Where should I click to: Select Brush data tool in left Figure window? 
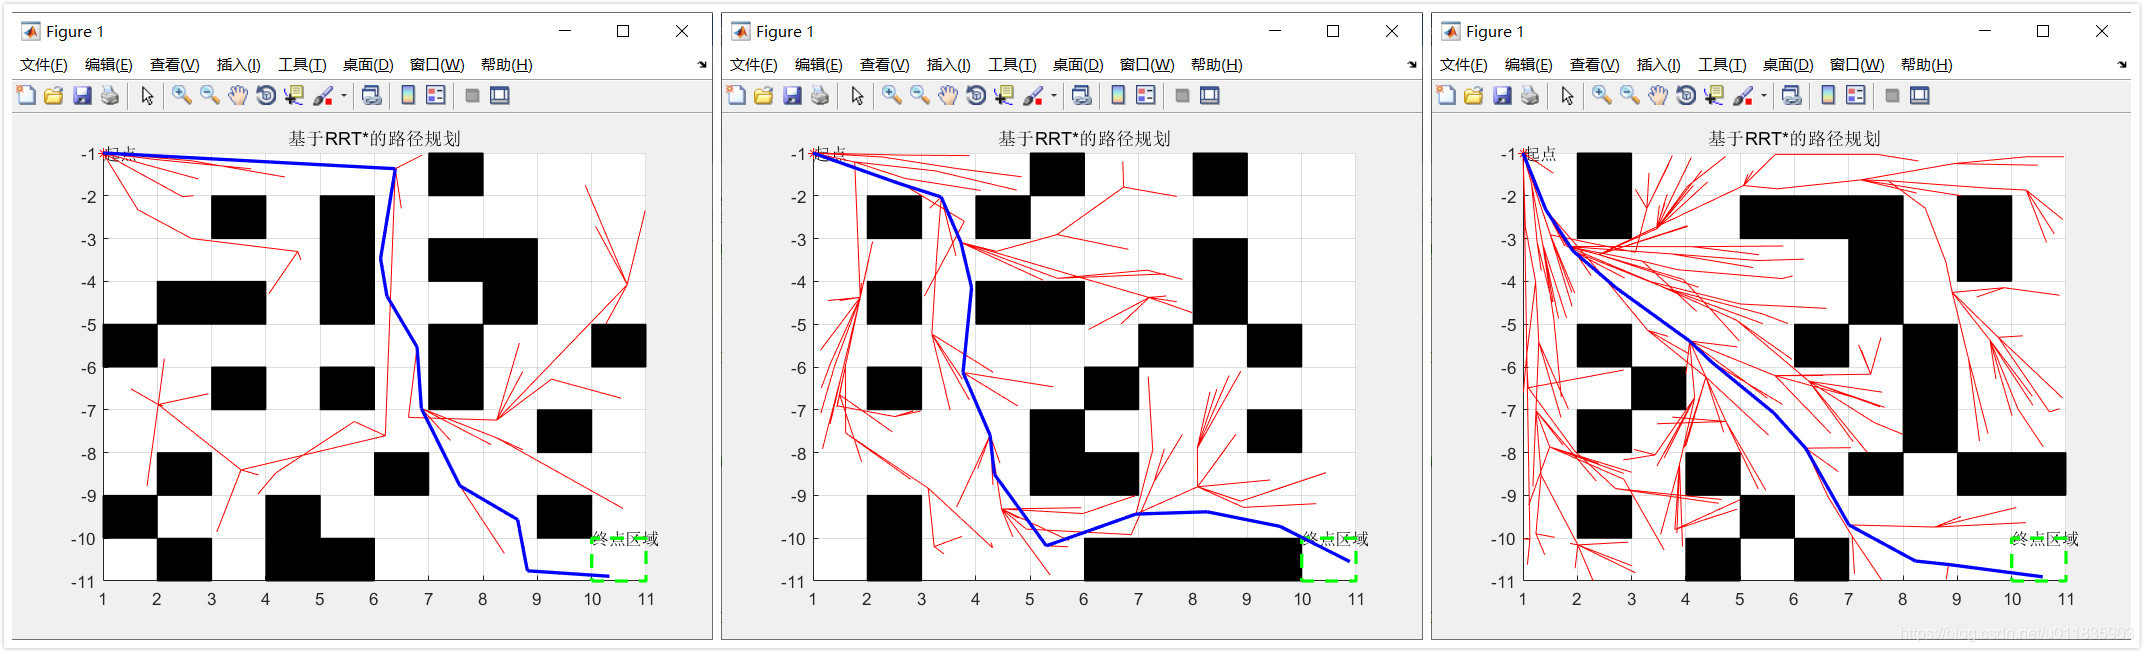[323, 95]
